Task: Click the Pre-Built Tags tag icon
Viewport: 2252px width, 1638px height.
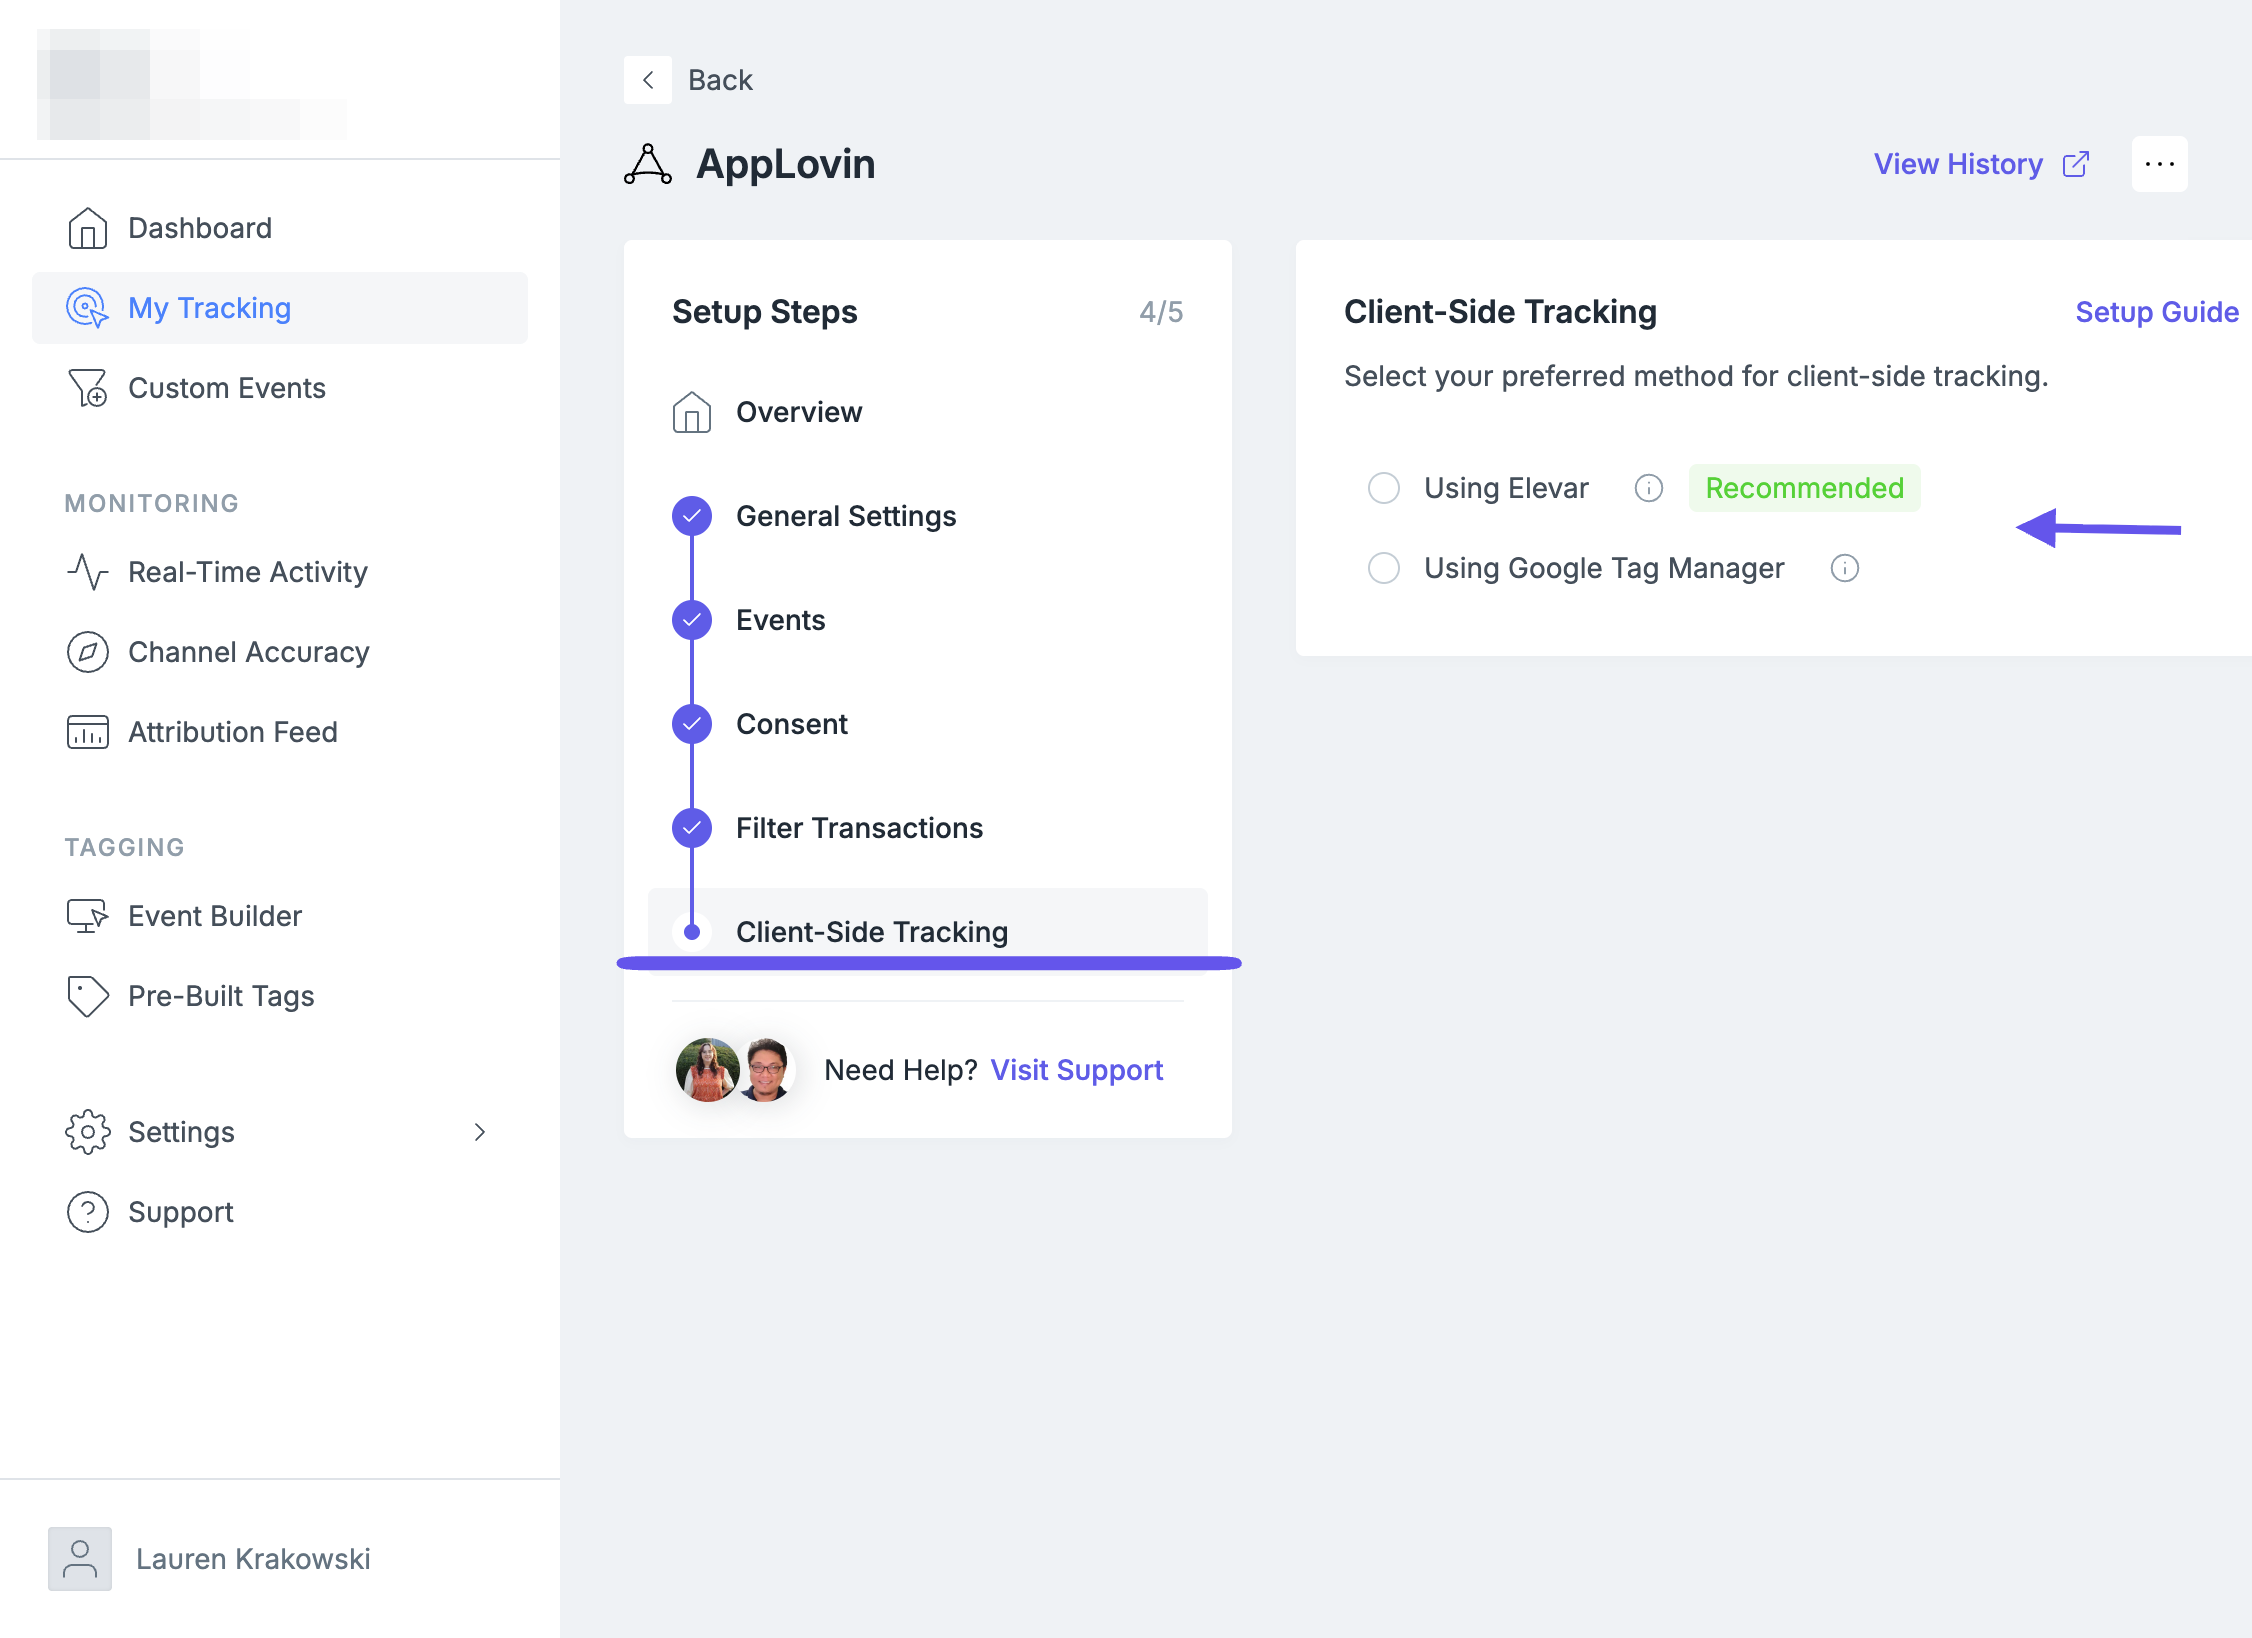Action: (x=88, y=996)
